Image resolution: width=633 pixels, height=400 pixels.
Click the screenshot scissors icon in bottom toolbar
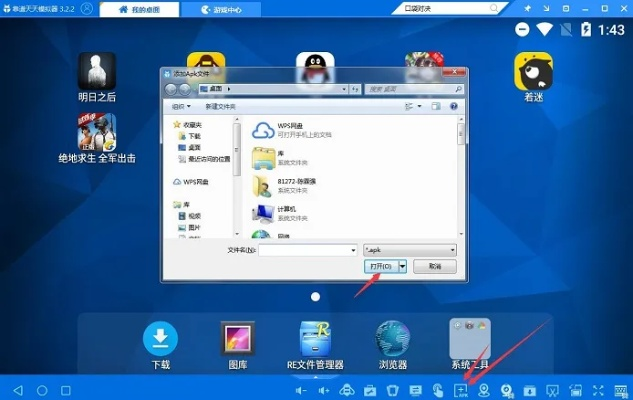coord(552,390)
